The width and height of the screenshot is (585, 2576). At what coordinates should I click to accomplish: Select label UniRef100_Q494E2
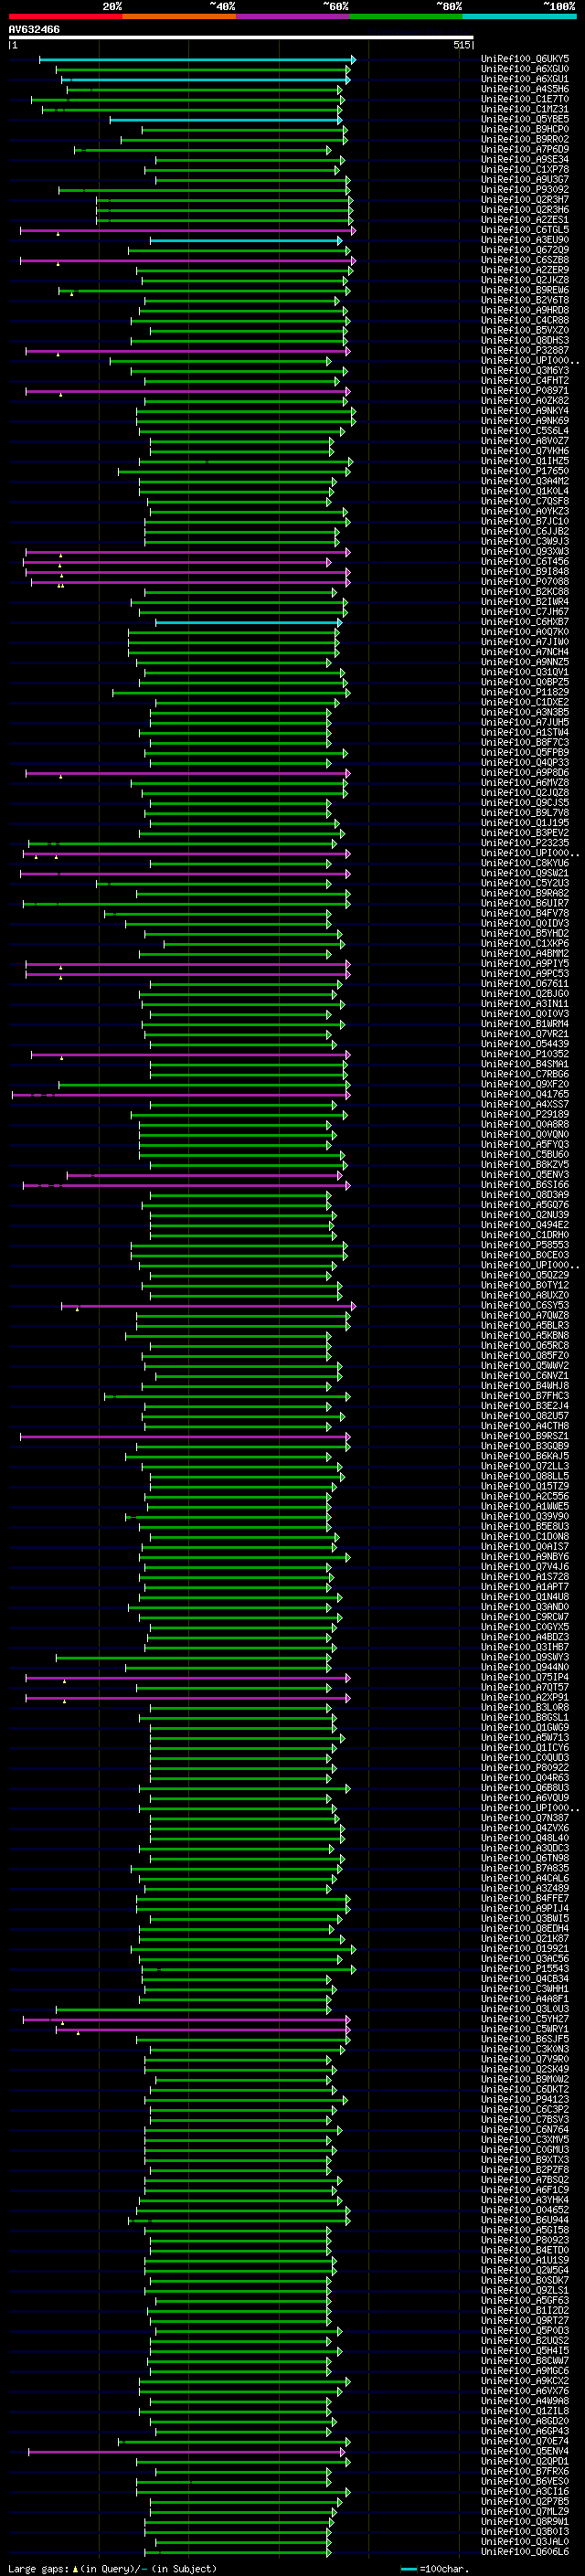click(x=525, y=1224)
